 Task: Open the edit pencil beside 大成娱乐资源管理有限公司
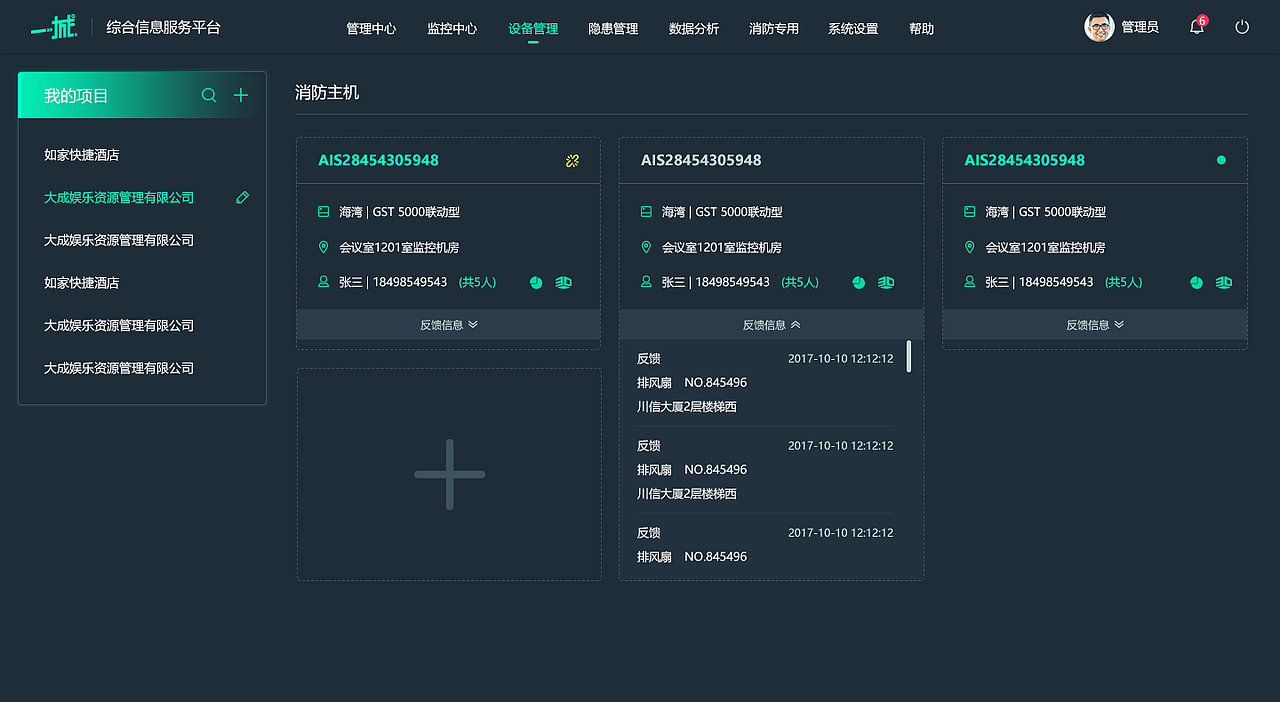[242, 197]
